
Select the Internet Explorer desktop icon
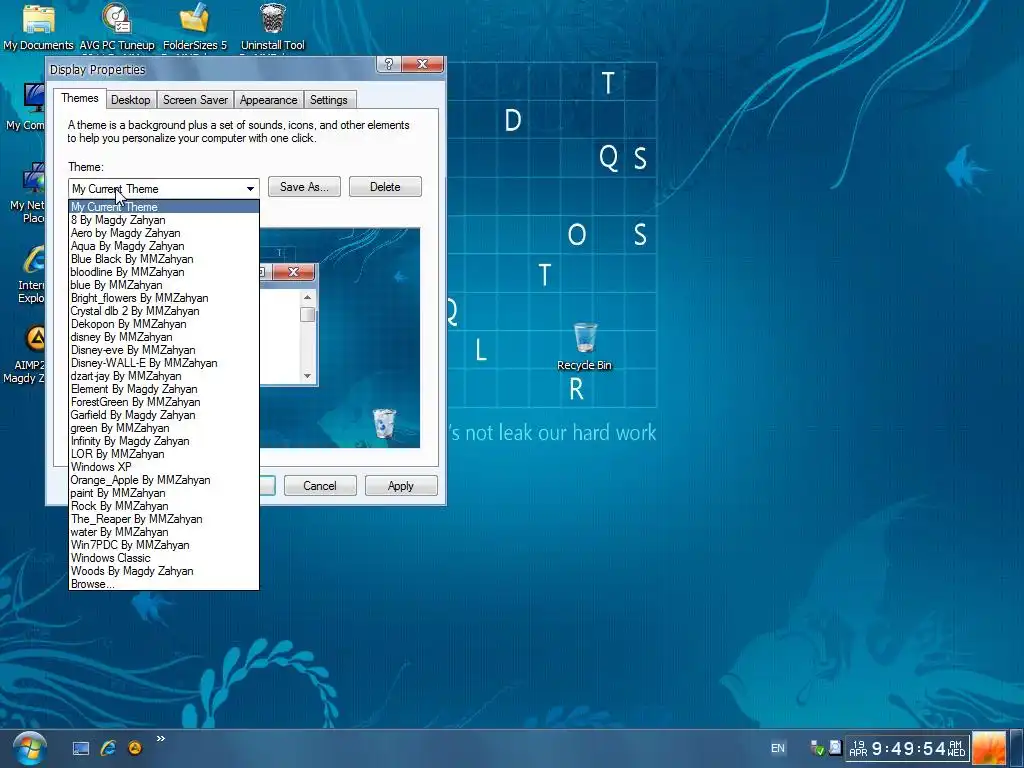31,274
